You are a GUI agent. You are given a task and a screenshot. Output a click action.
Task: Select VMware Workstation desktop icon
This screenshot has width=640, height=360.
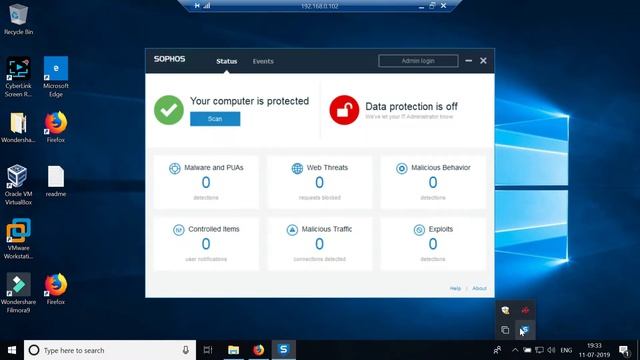point(18,239)
